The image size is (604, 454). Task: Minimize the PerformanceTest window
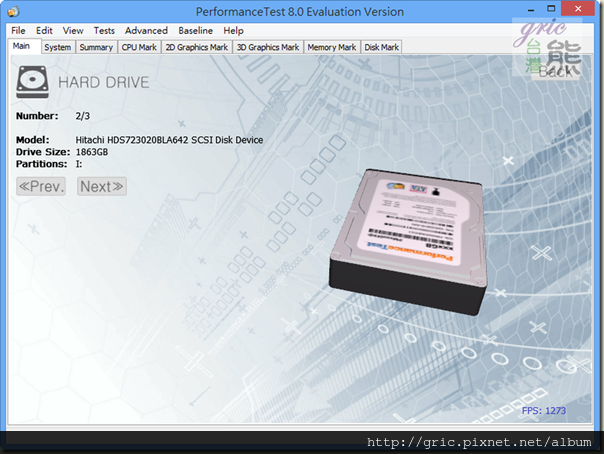(531, 9)
